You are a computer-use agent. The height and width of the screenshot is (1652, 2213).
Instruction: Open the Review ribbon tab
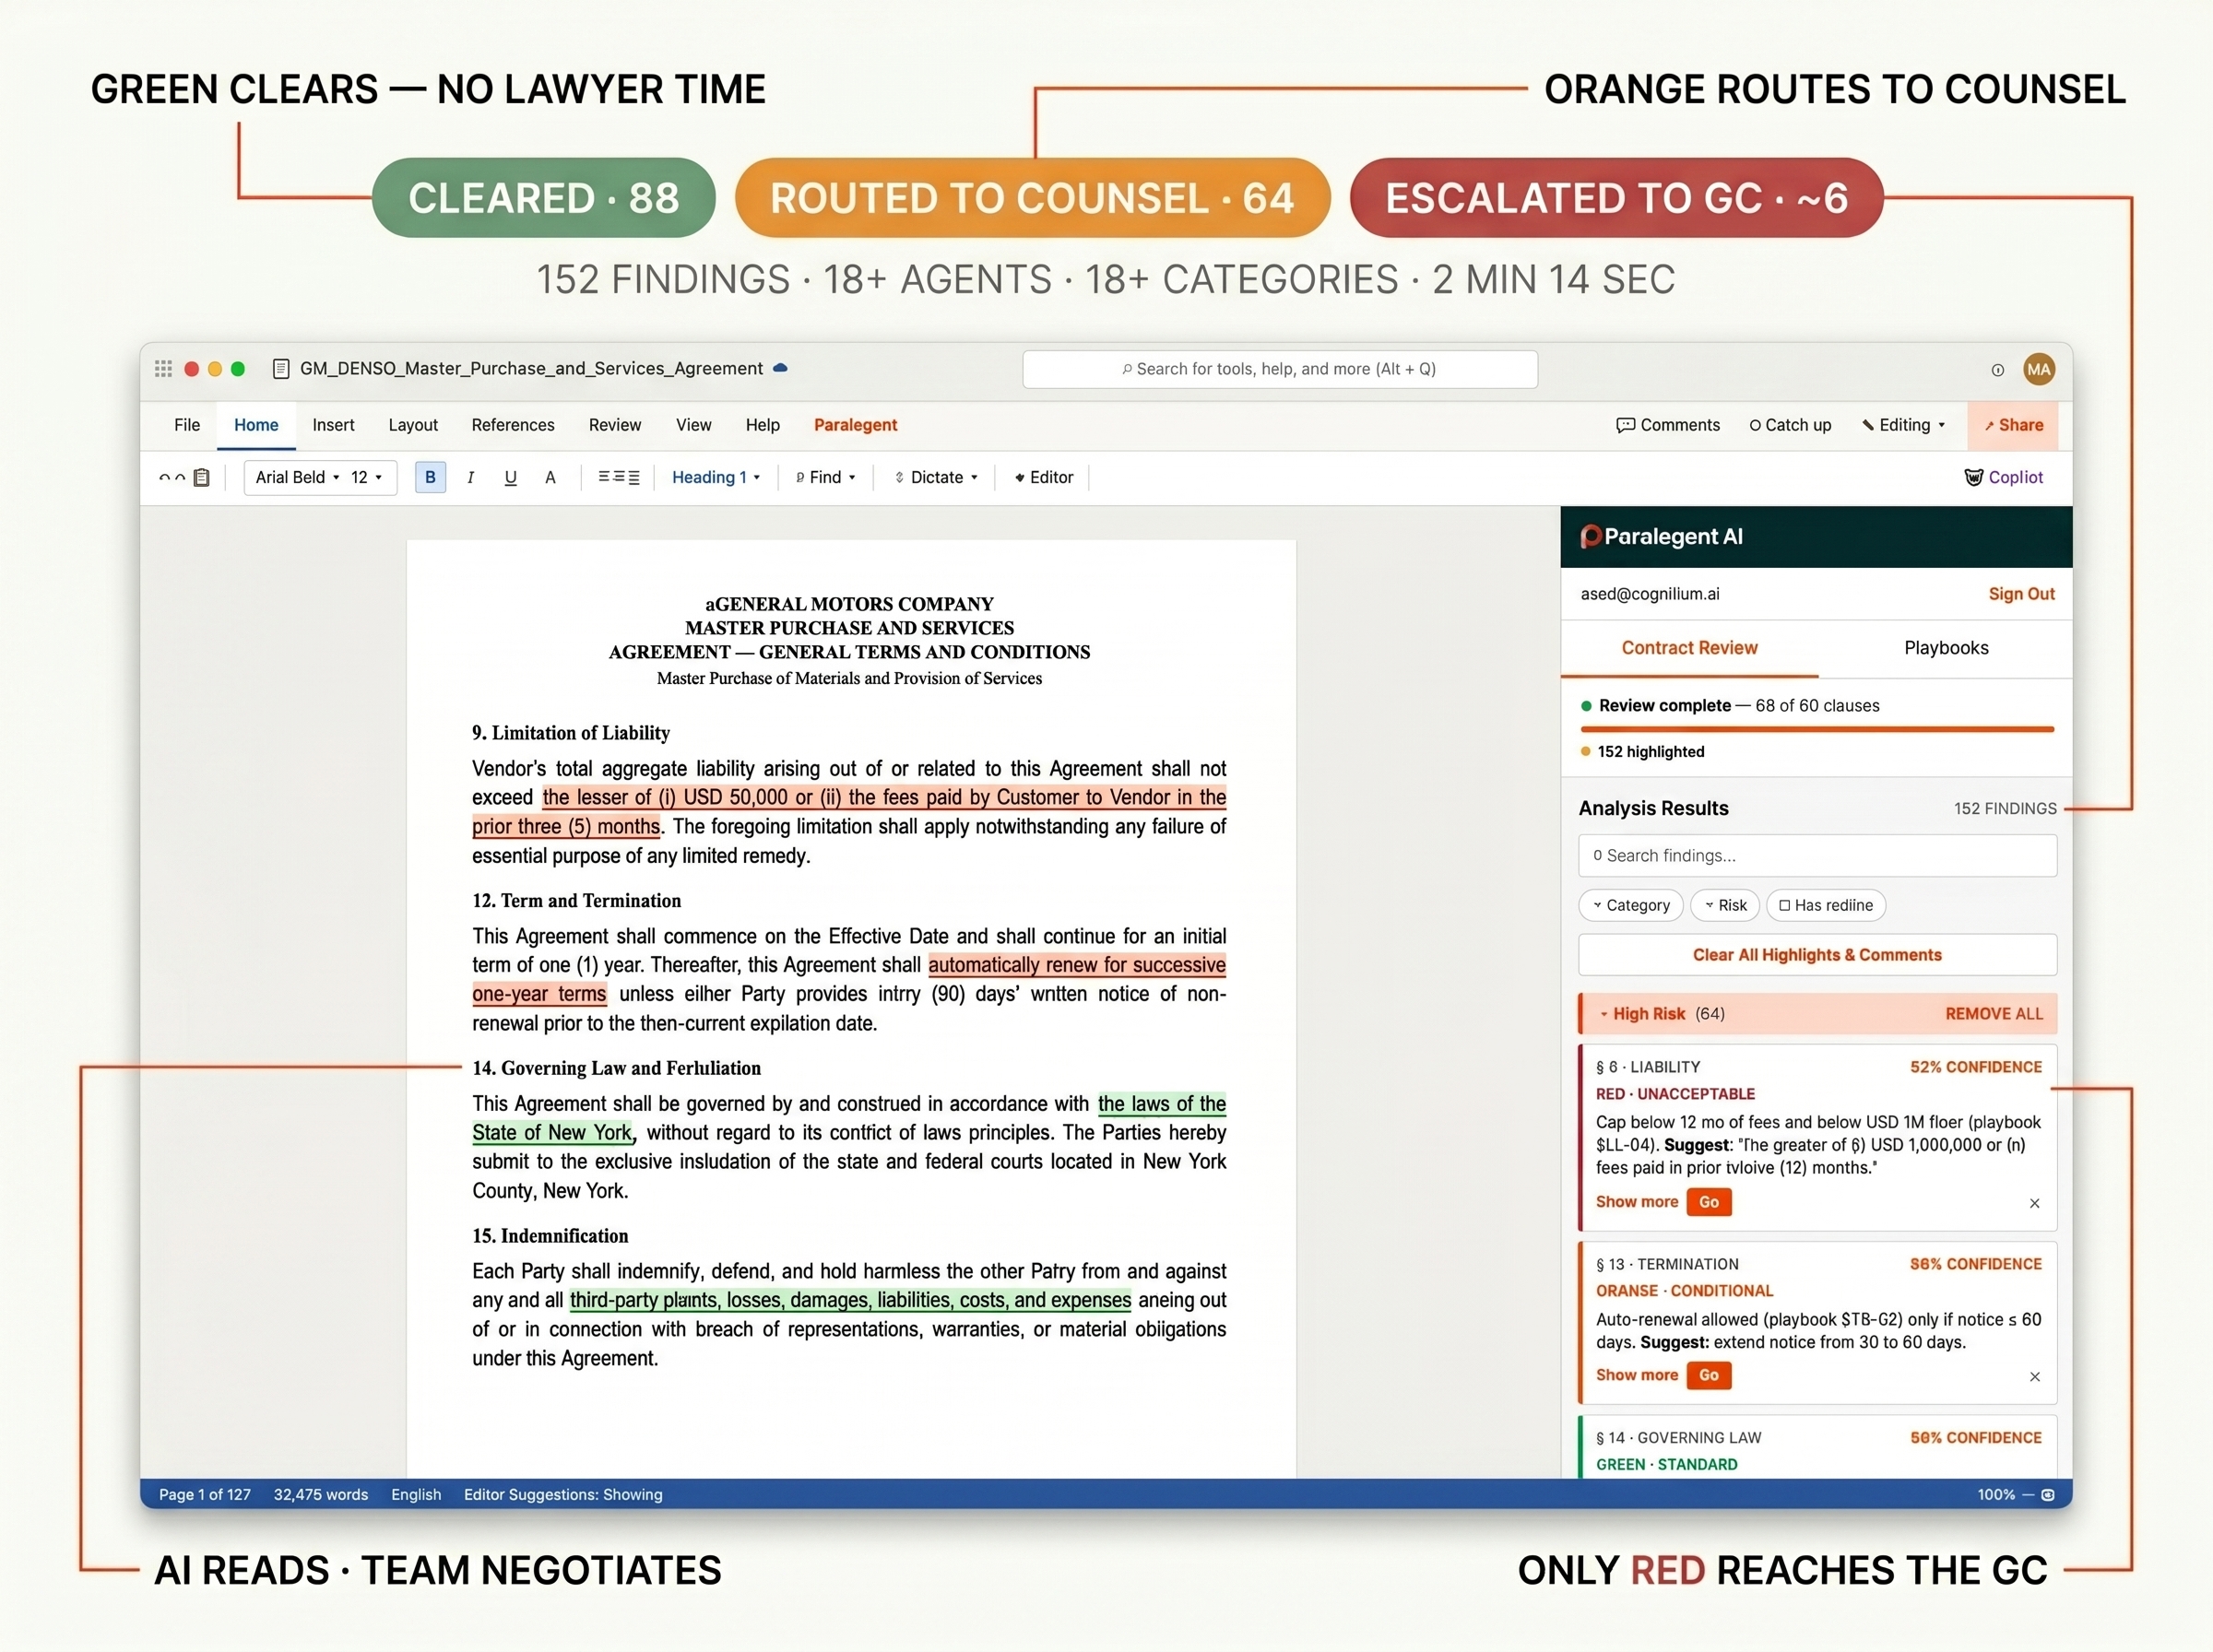point(615,425)
